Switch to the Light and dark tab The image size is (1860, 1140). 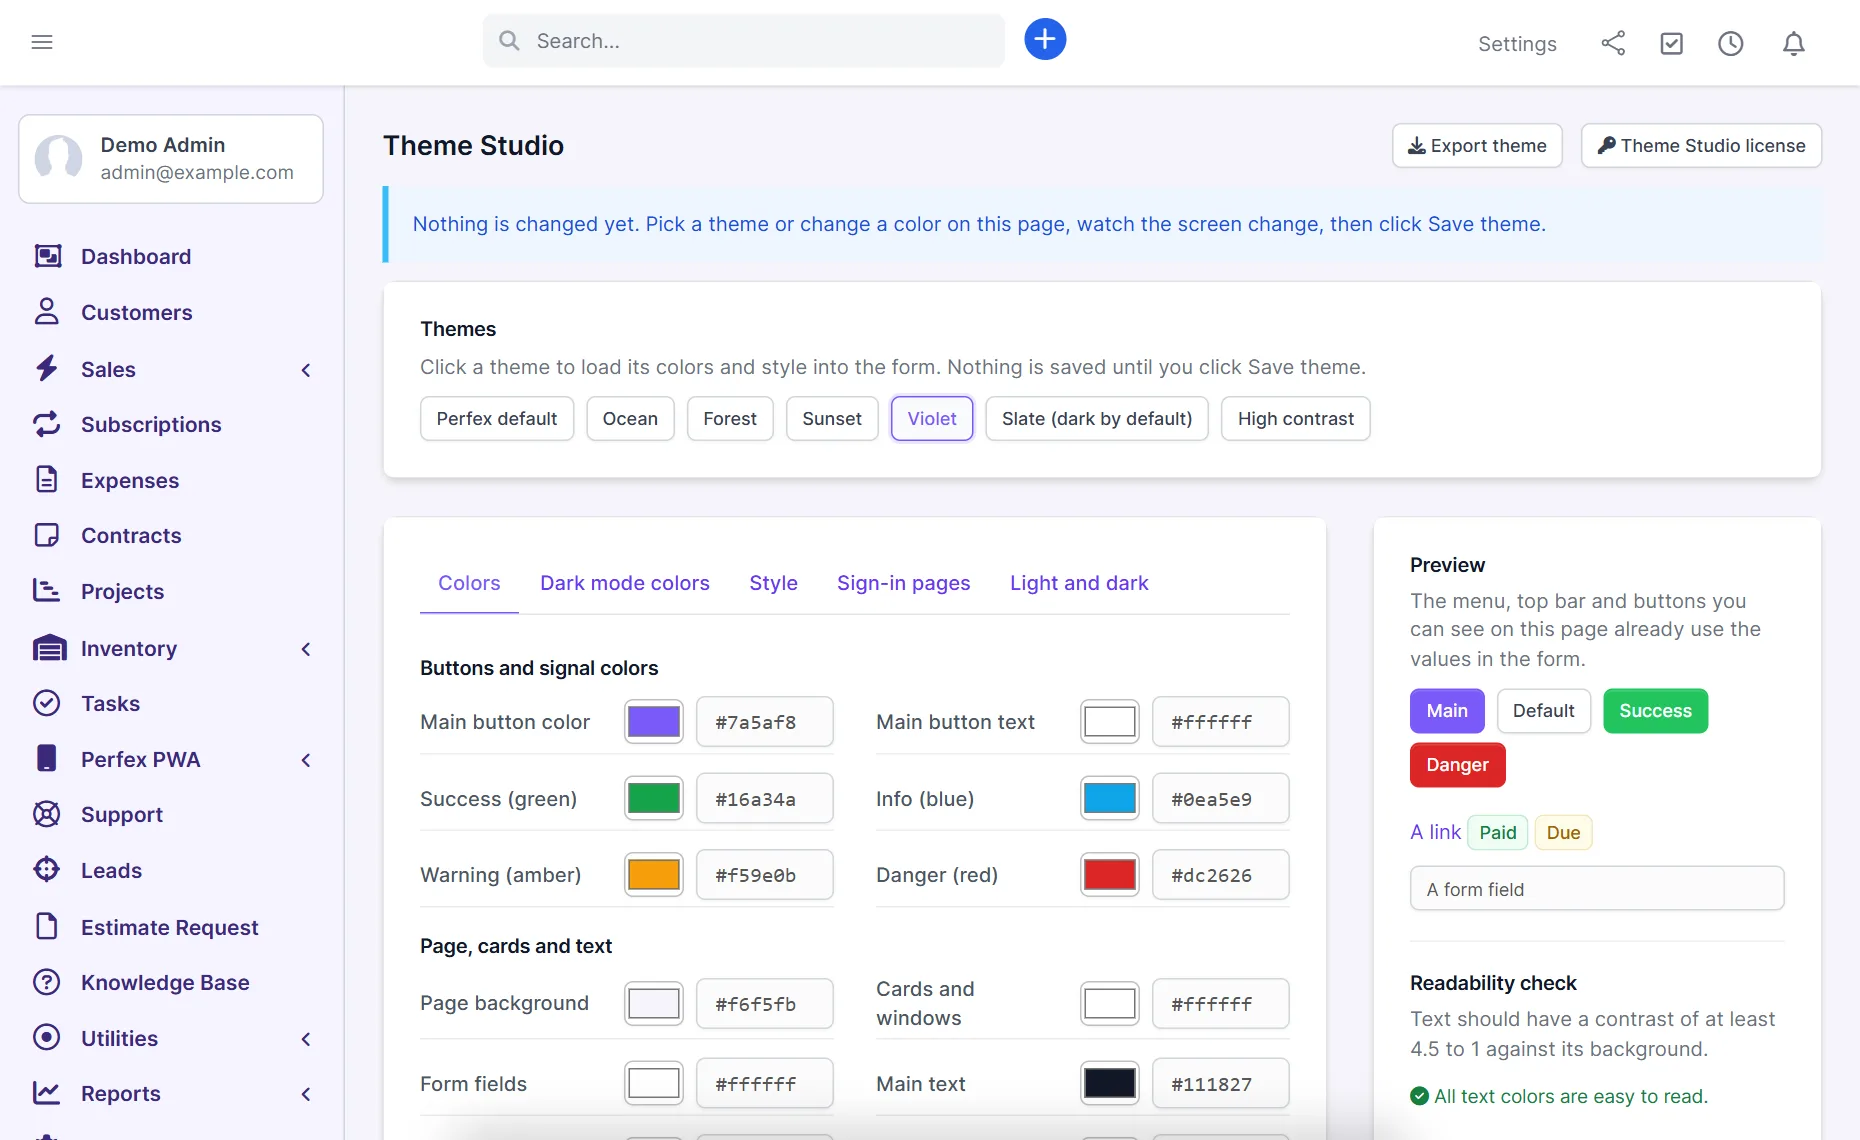pos(1079,583)
